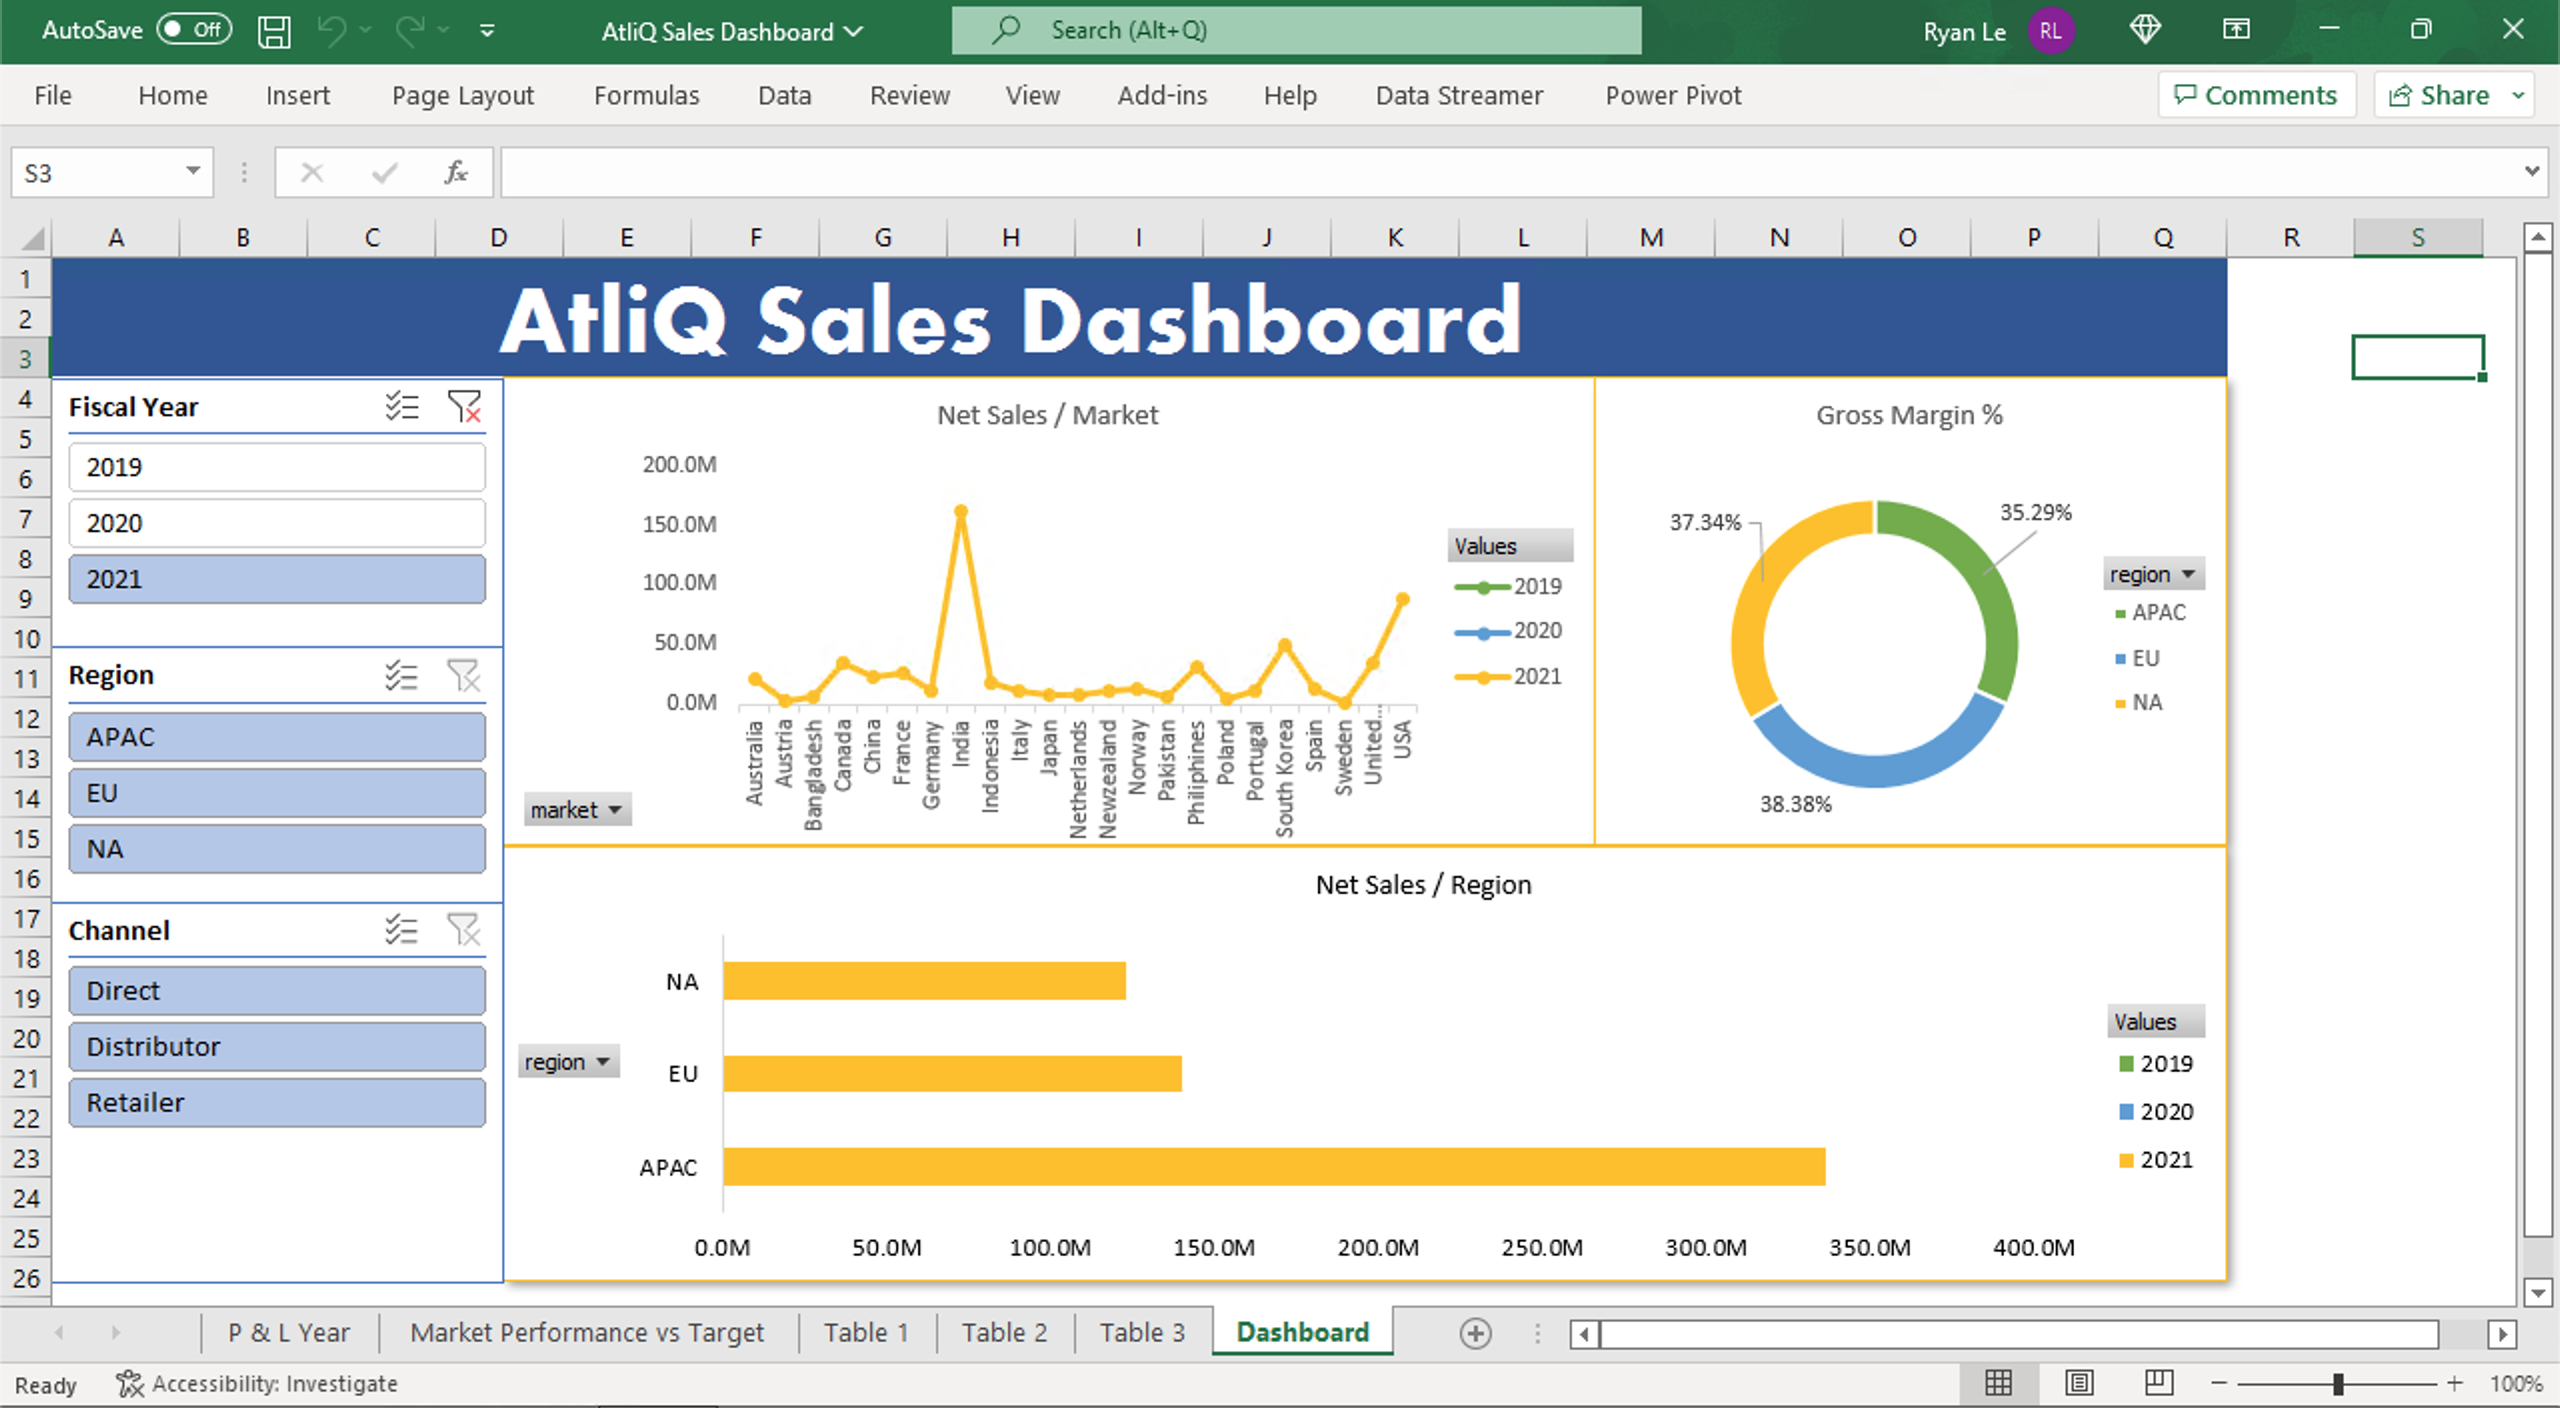This screenshot has width=2560, height=1408.
Task: Open the Power Pivot ribbon tab
Action: (1673, 96)
